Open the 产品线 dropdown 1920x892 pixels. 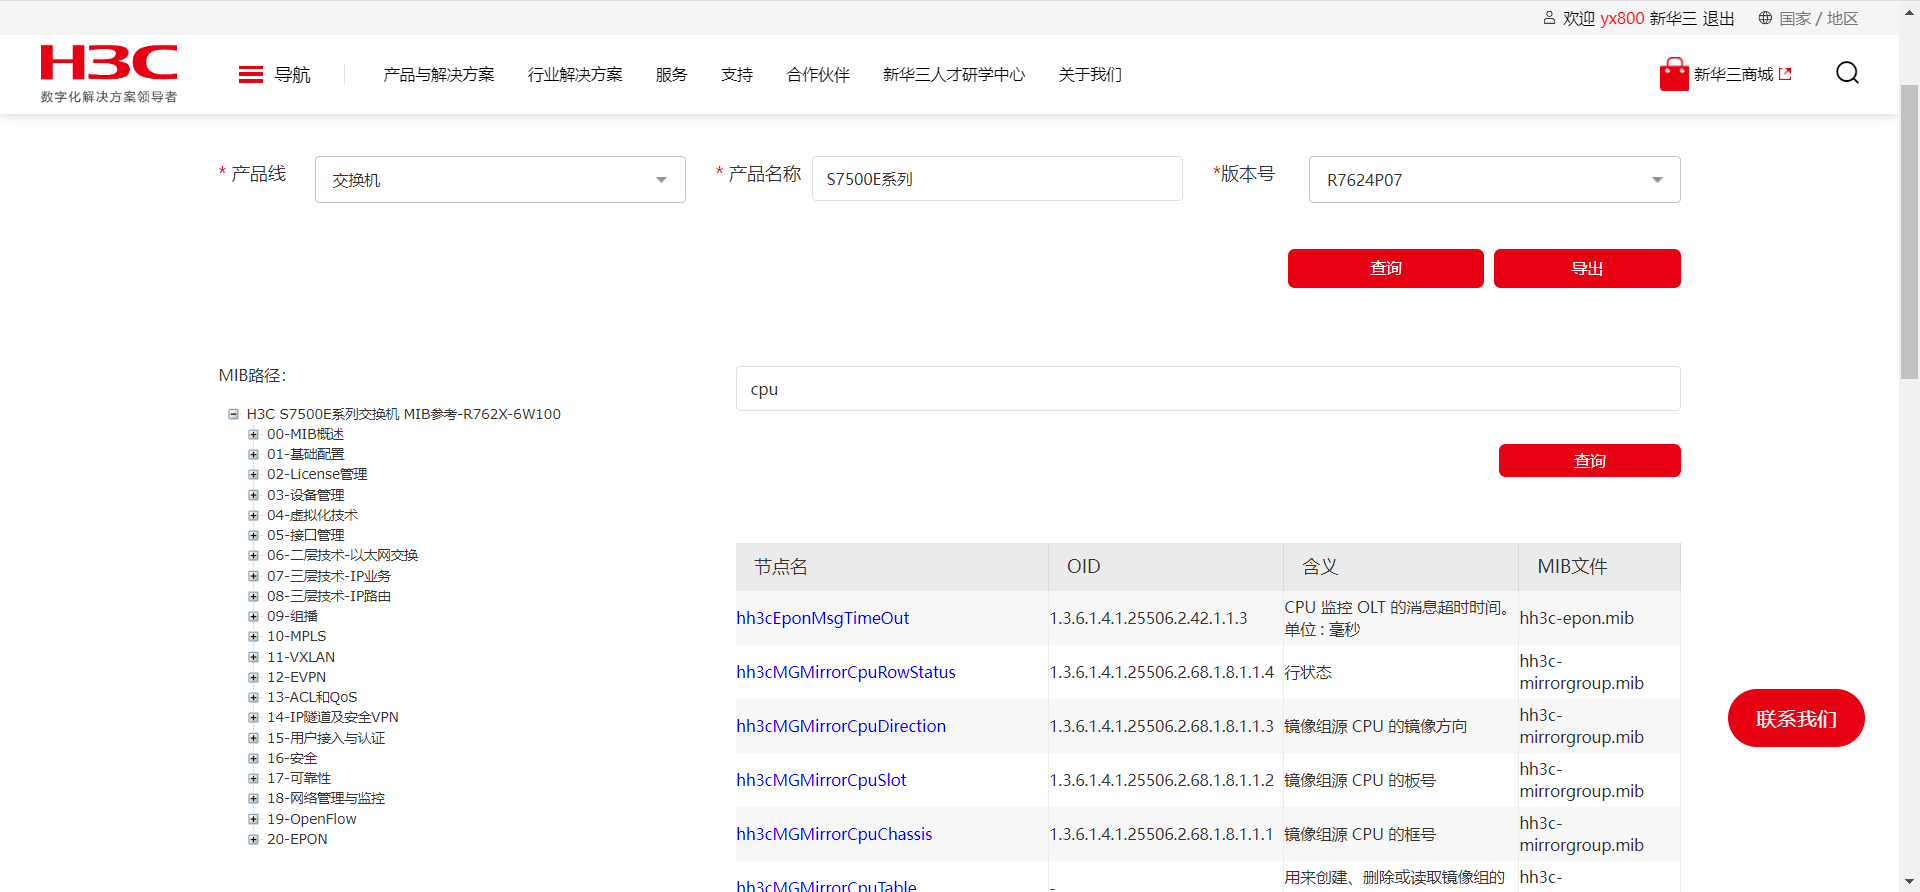coord(500,180)
